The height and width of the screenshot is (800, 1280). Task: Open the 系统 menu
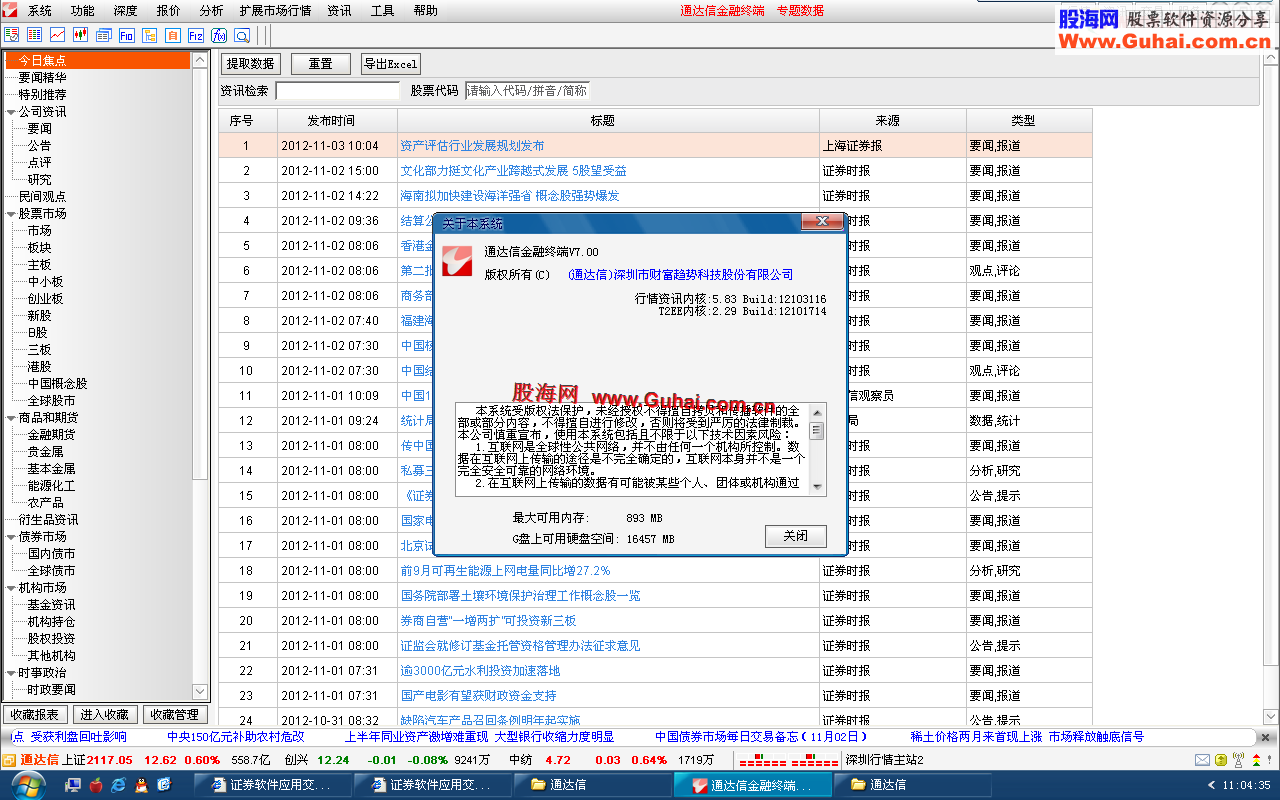(40, 11)
